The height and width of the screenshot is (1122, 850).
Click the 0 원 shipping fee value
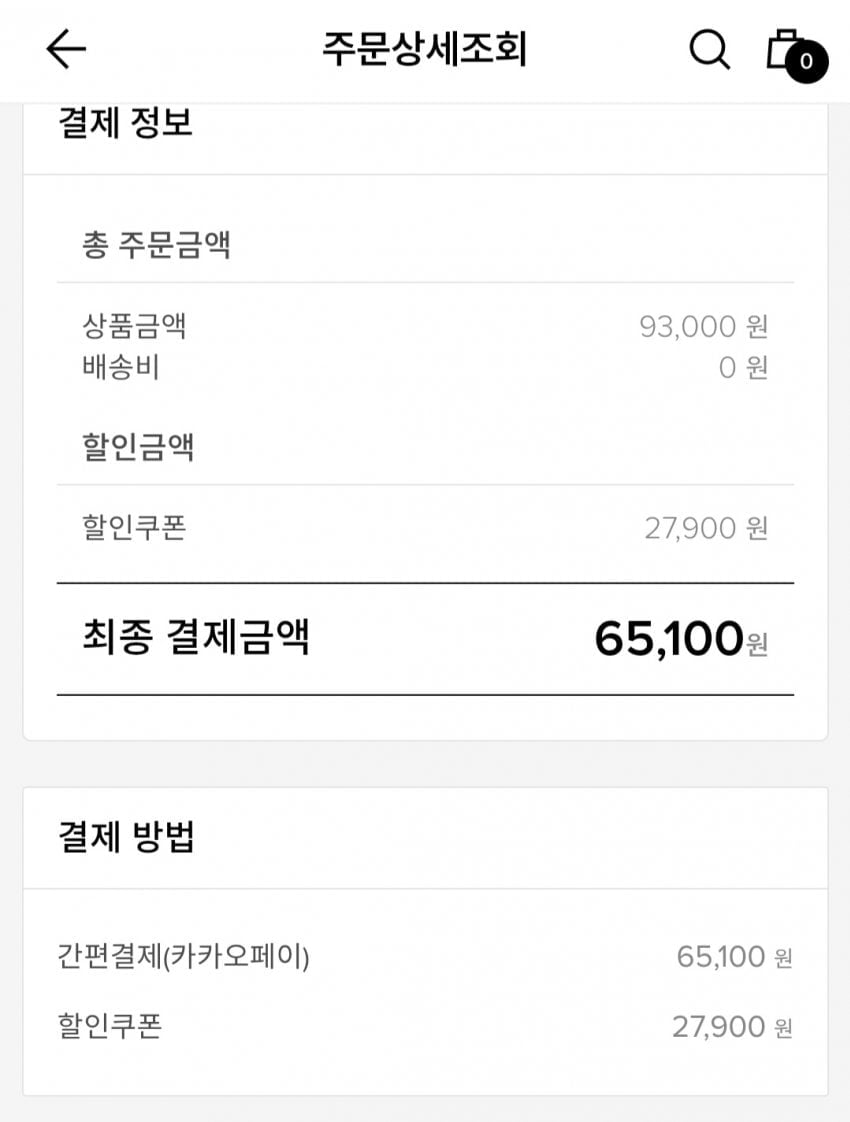743,367
